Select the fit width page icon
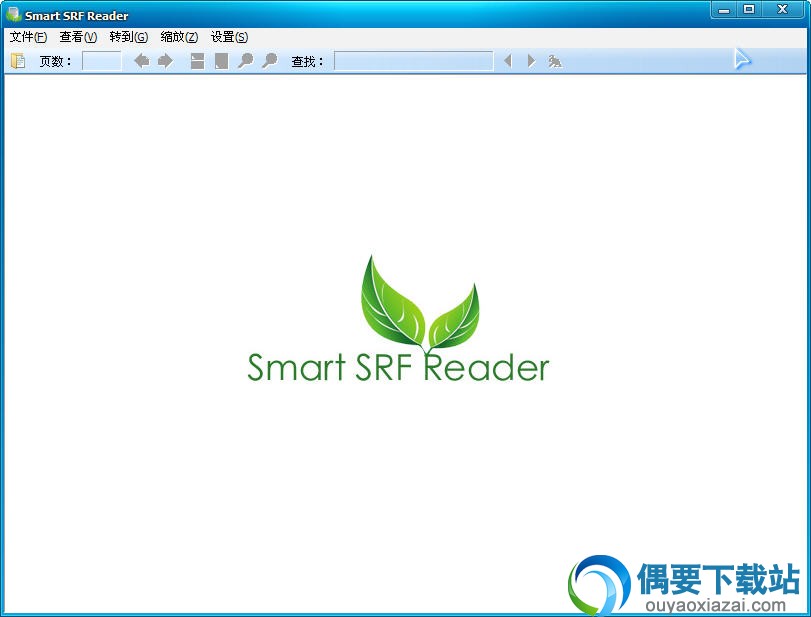The width and height of the screenshot is (811, 617). pos(197,61)
